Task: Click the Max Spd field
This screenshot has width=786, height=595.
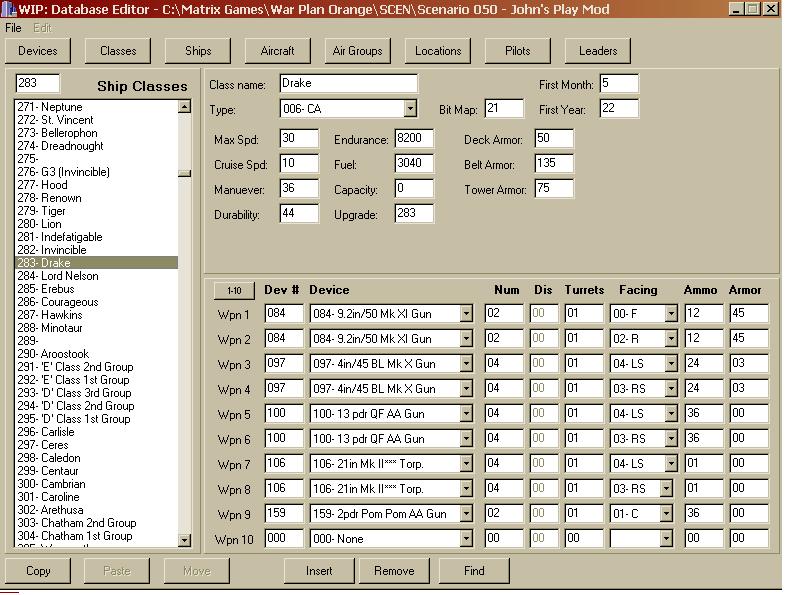Action: pos(299,138)
